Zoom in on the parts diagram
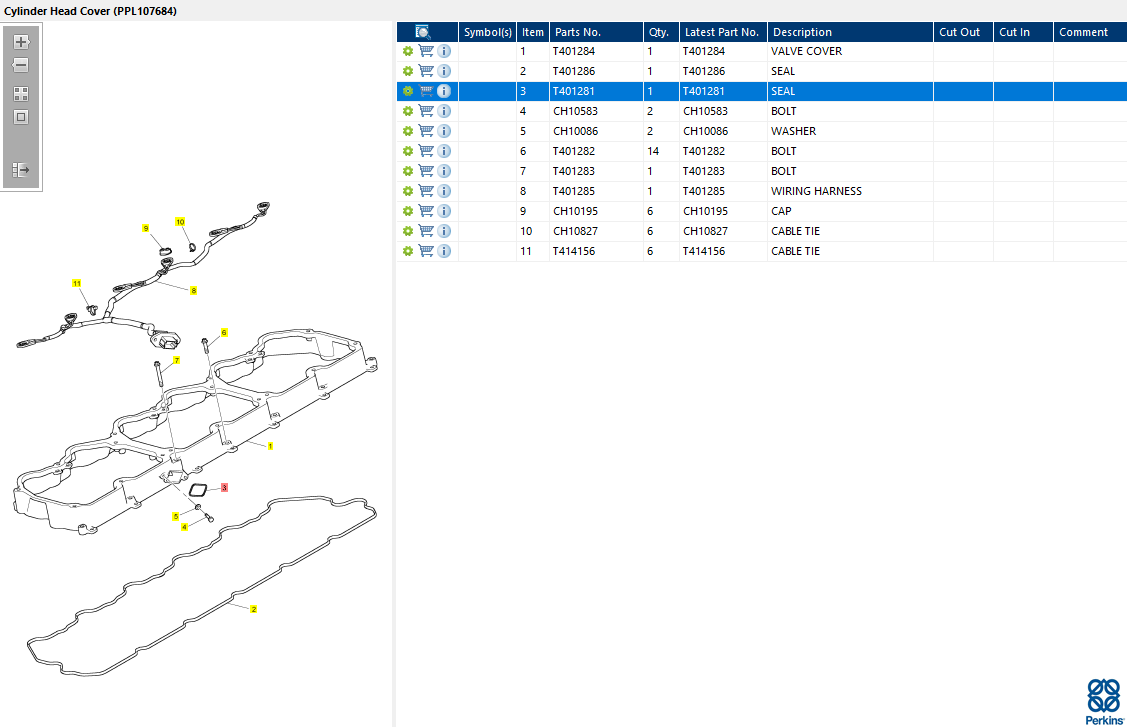Viewport: 1127px width, 727px height. pos(21,42)
